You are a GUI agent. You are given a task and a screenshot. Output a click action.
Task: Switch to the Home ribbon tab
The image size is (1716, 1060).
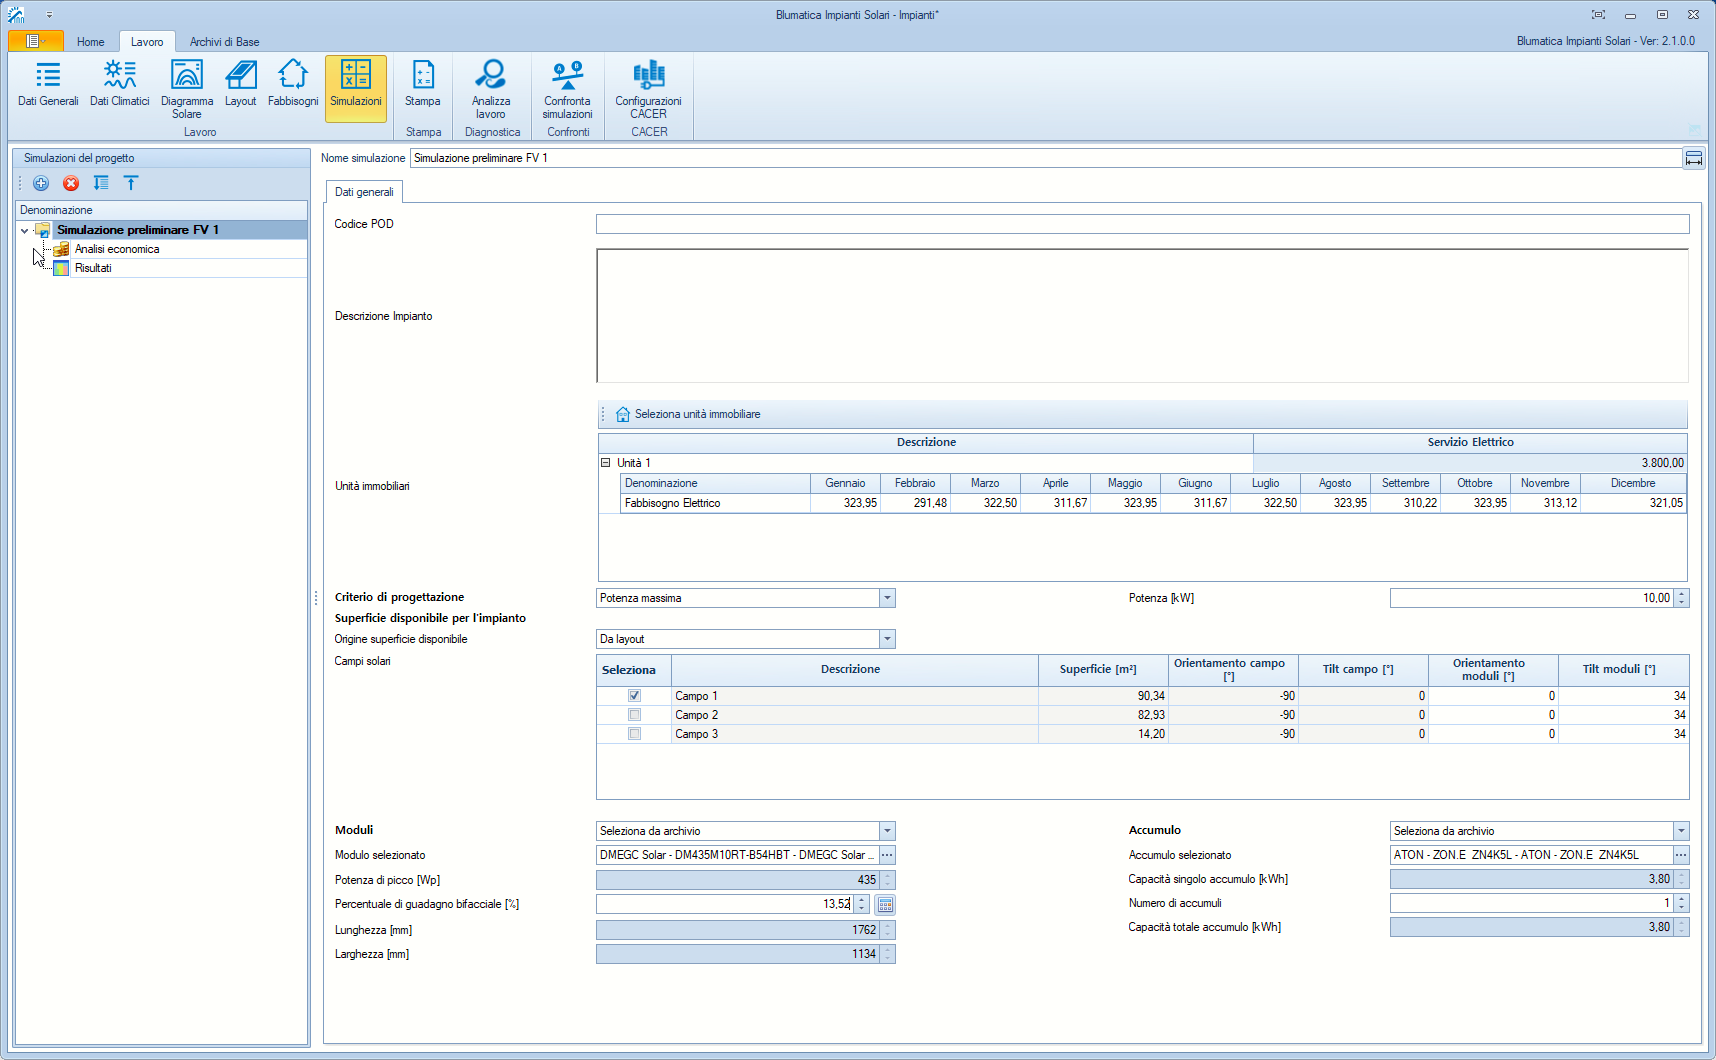(90, 42)
